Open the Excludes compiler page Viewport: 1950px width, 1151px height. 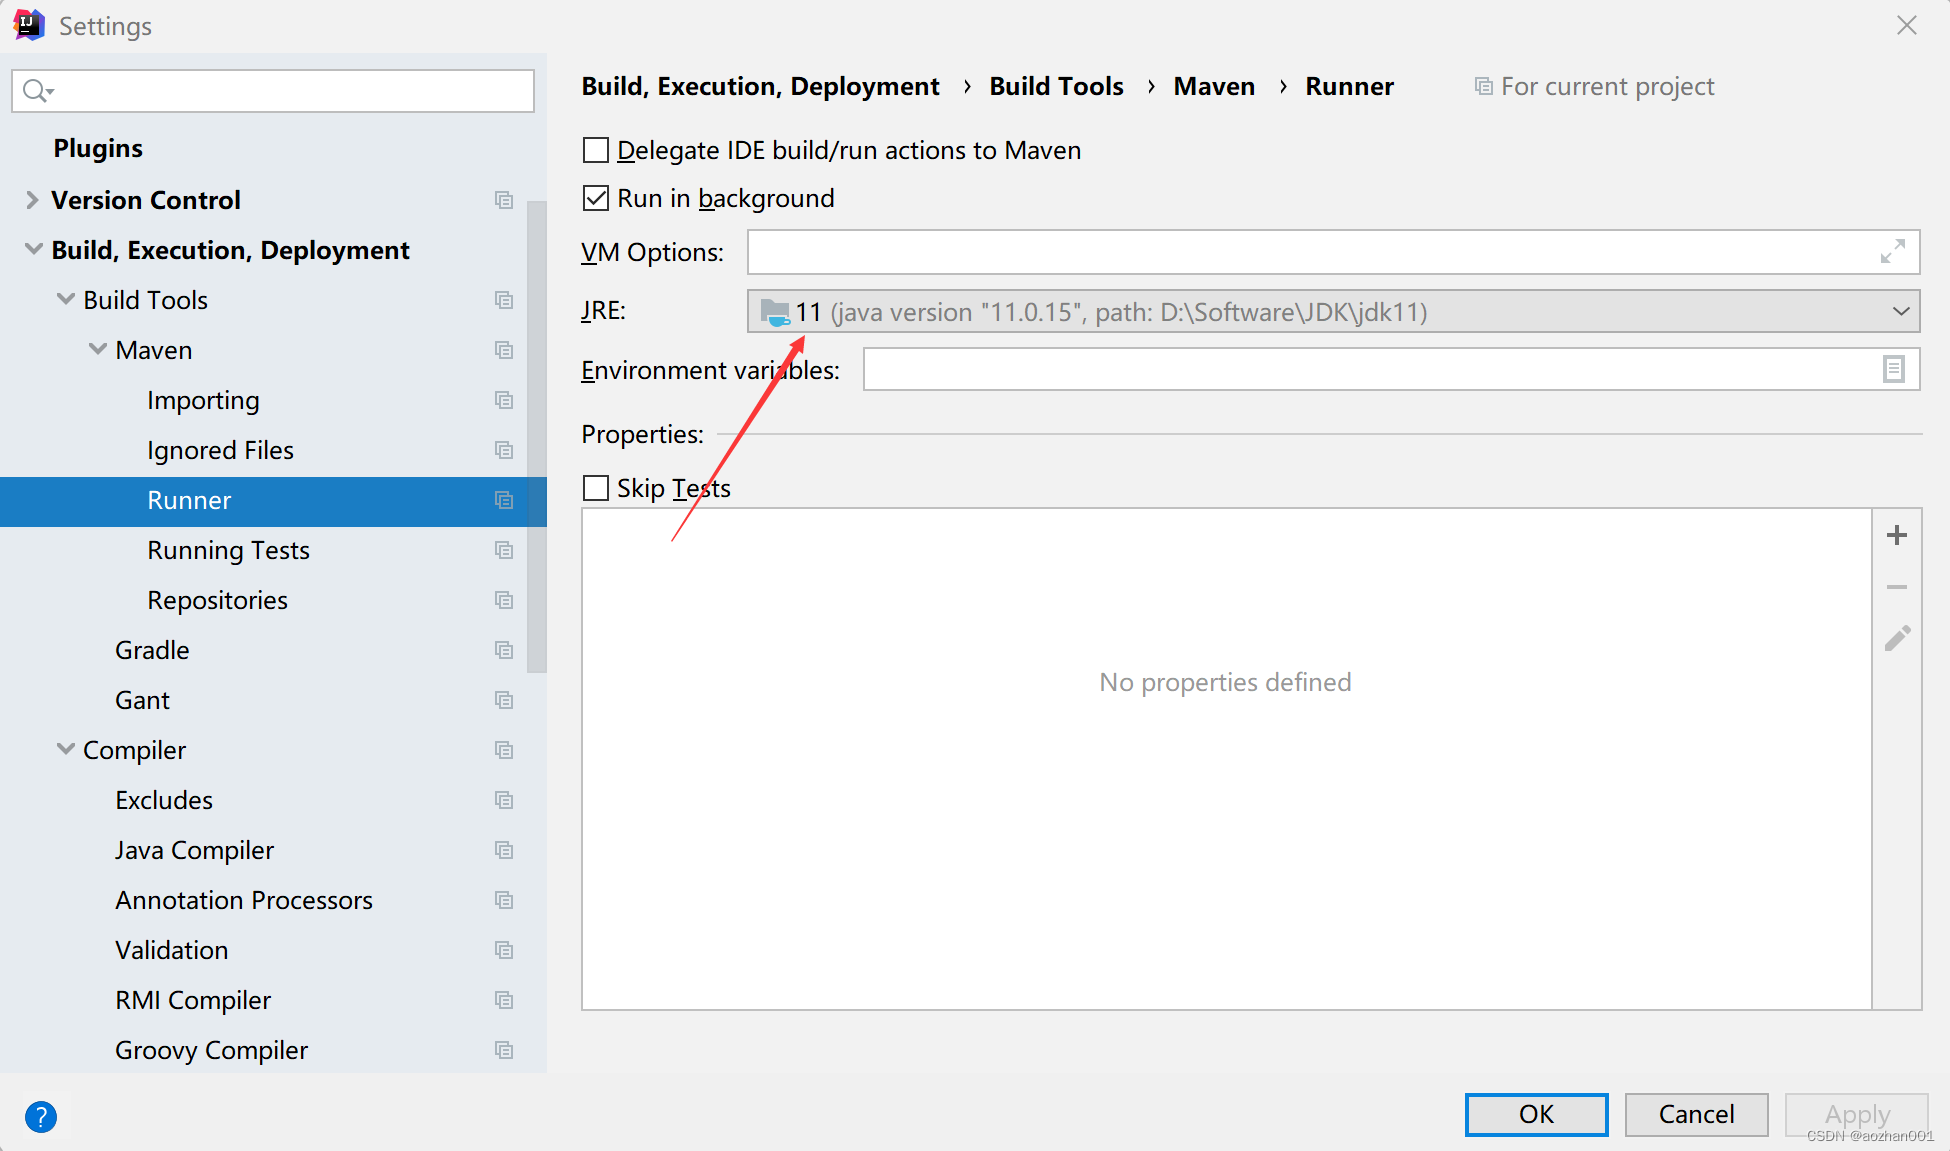(x=164, y=800)
